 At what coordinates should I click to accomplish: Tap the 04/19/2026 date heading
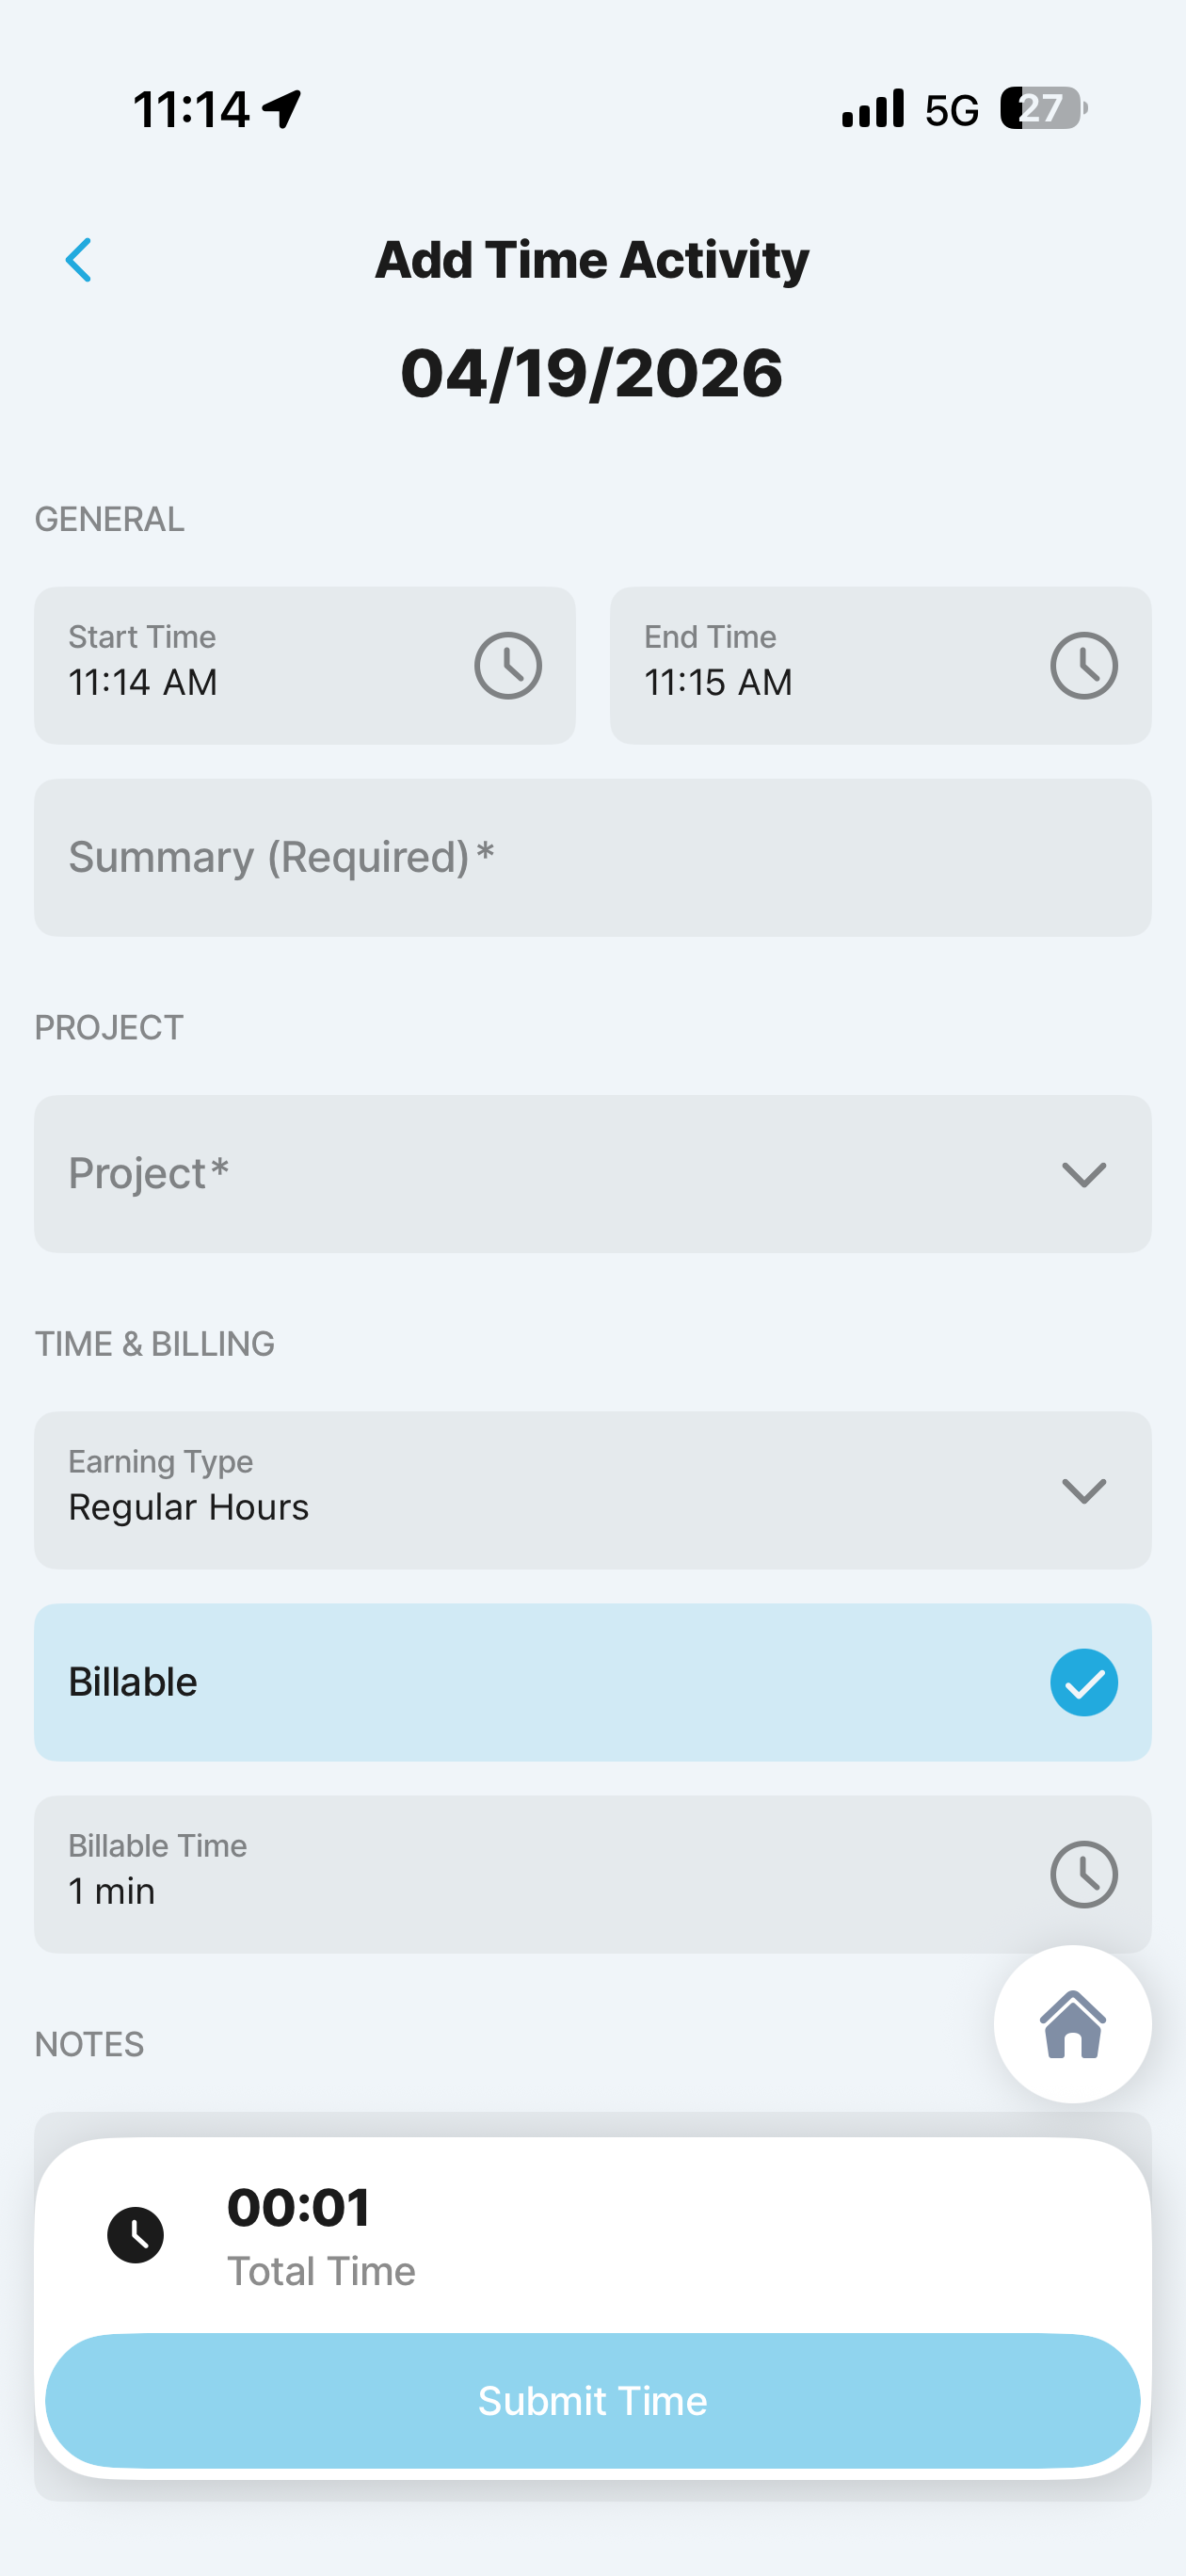(x=592, y=374)
